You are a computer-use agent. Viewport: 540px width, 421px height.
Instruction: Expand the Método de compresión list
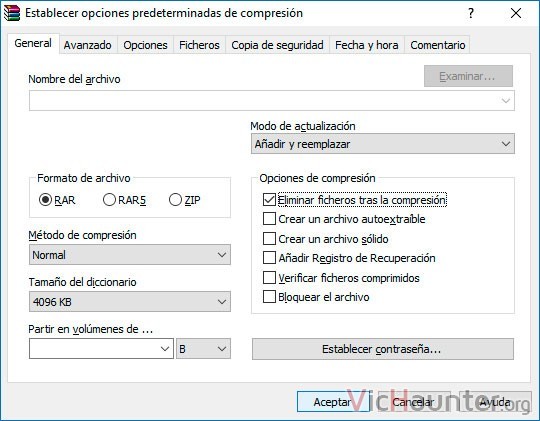(x=130, y=255)
